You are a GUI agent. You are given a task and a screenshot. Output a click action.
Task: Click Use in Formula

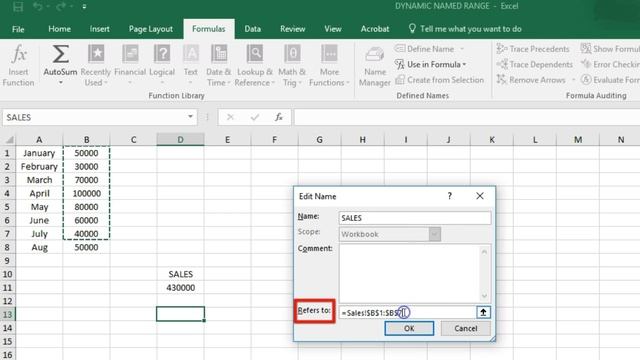430,64
